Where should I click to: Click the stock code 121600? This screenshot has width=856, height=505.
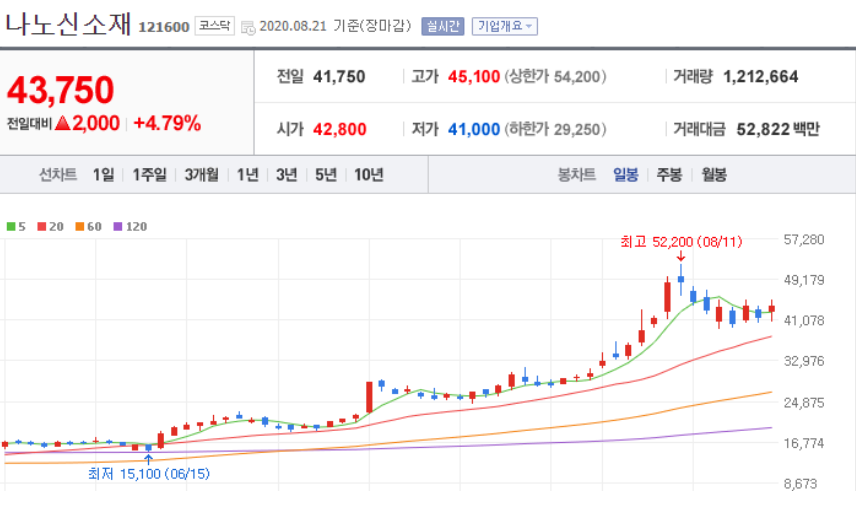click(x=164, y=27)
